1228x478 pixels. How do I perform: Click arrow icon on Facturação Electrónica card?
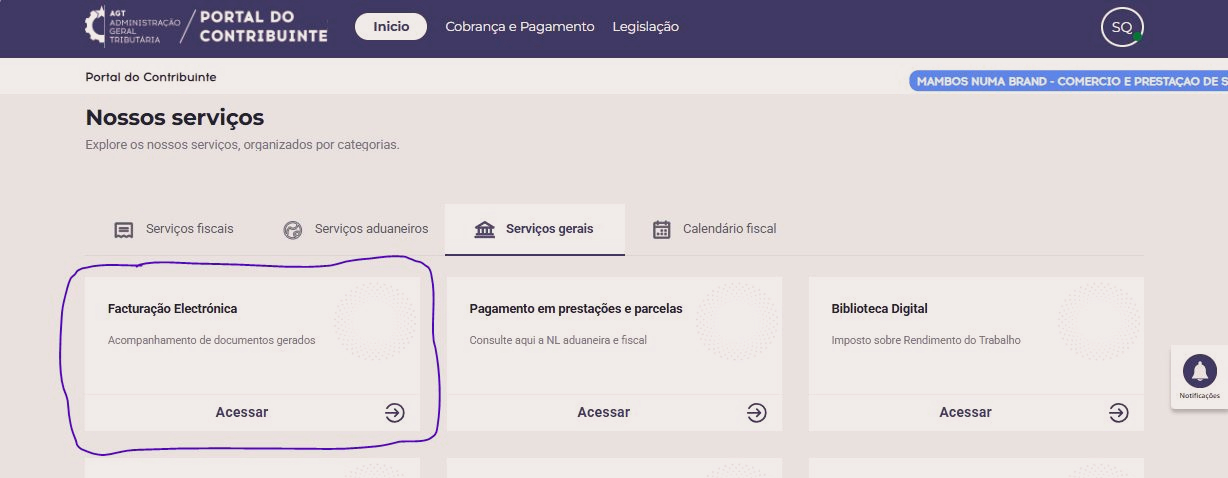[395, 412]
